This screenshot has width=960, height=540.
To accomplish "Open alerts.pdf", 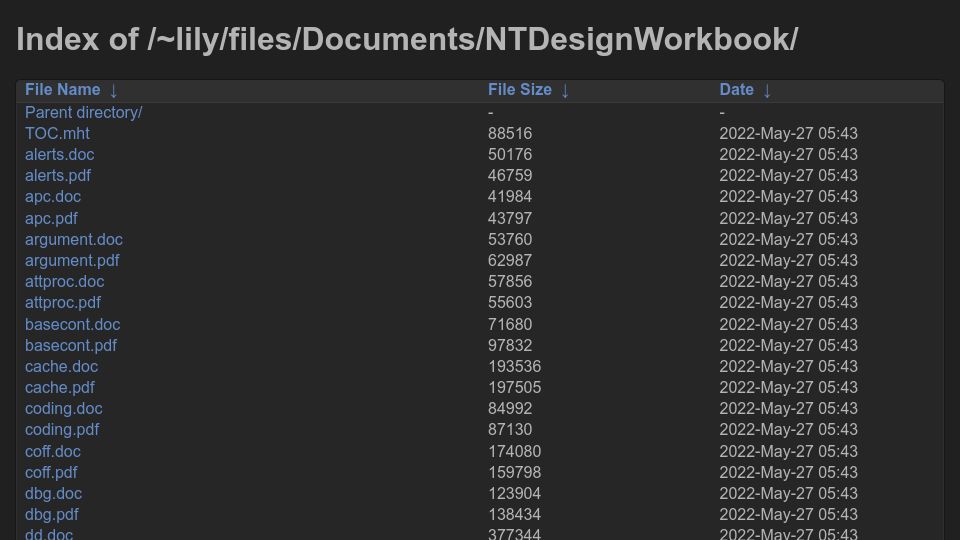I will click(x=58, y=176).
